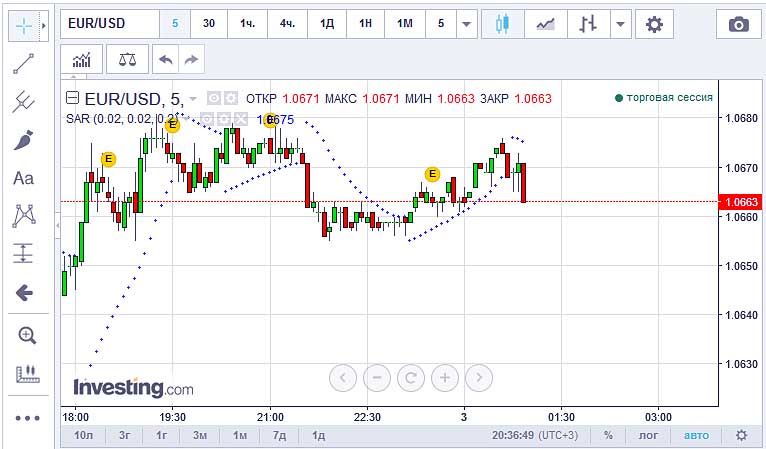766x449 pixels.
Task: Set date range to 10л
Action: [x=84, y=435]
